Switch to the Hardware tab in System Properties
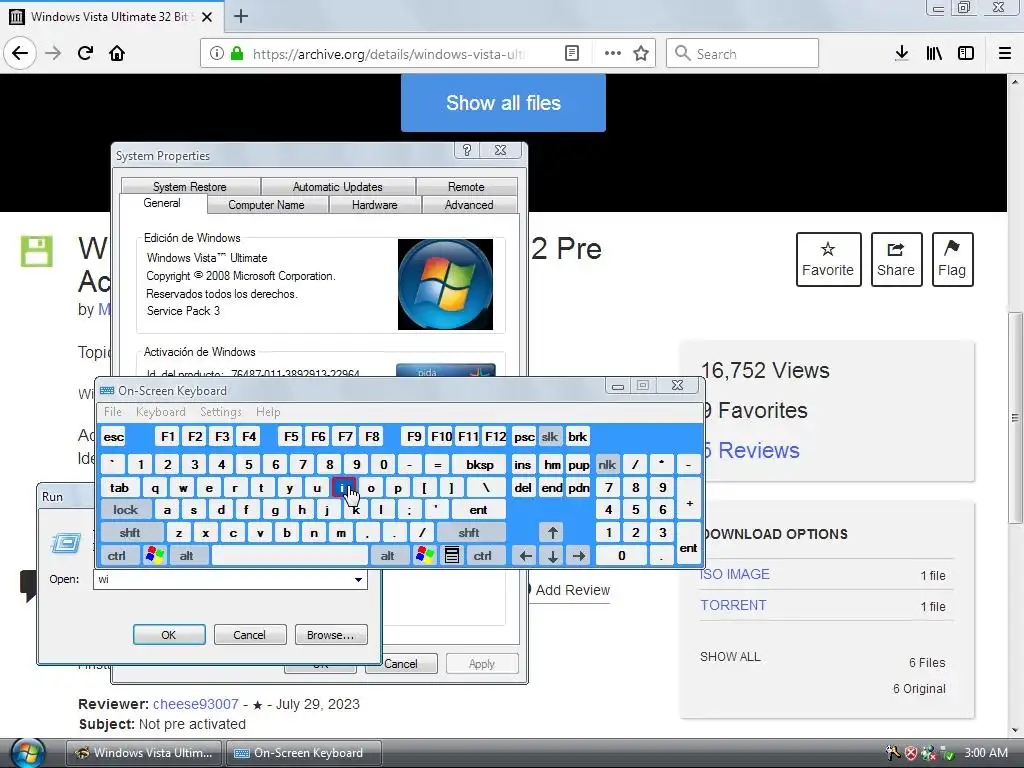The height and width of the screenshot is (768, 1024). point(374,205)
